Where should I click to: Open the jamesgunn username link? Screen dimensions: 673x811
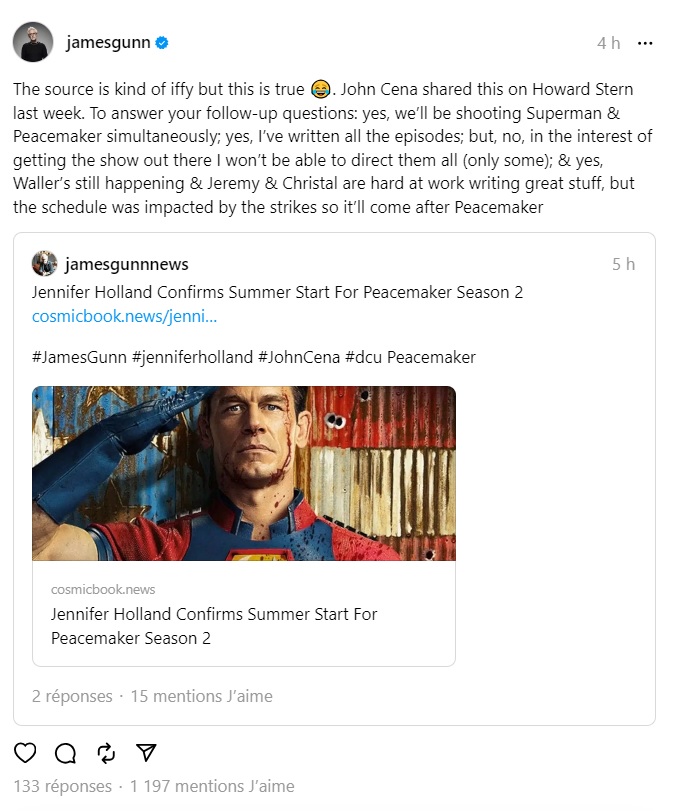(x=108, y=42)
